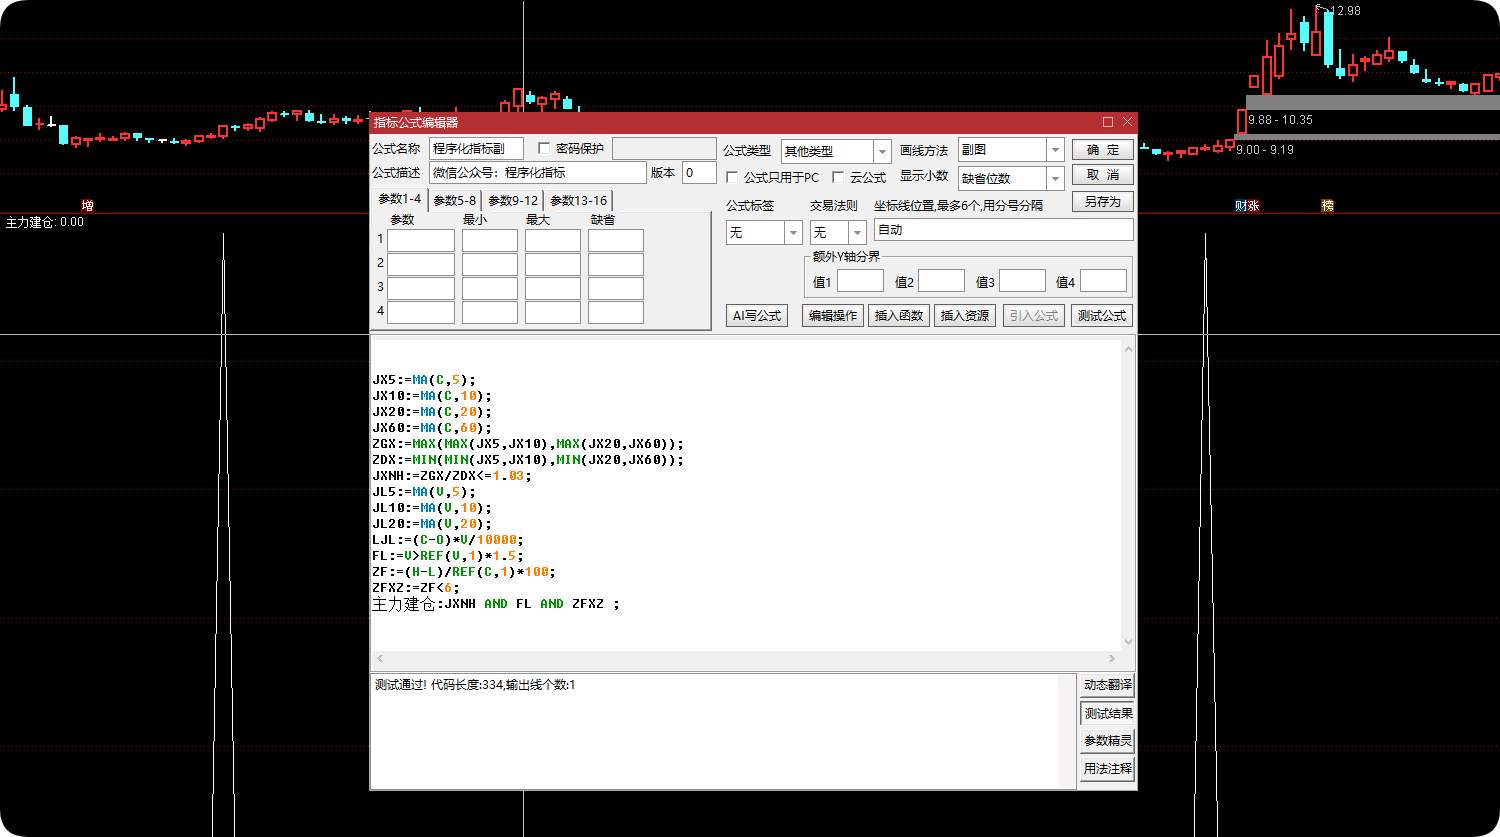Expand the 画线方法 dropdown
This screenshot has width=1500, height=837.
click(1055, 149)
